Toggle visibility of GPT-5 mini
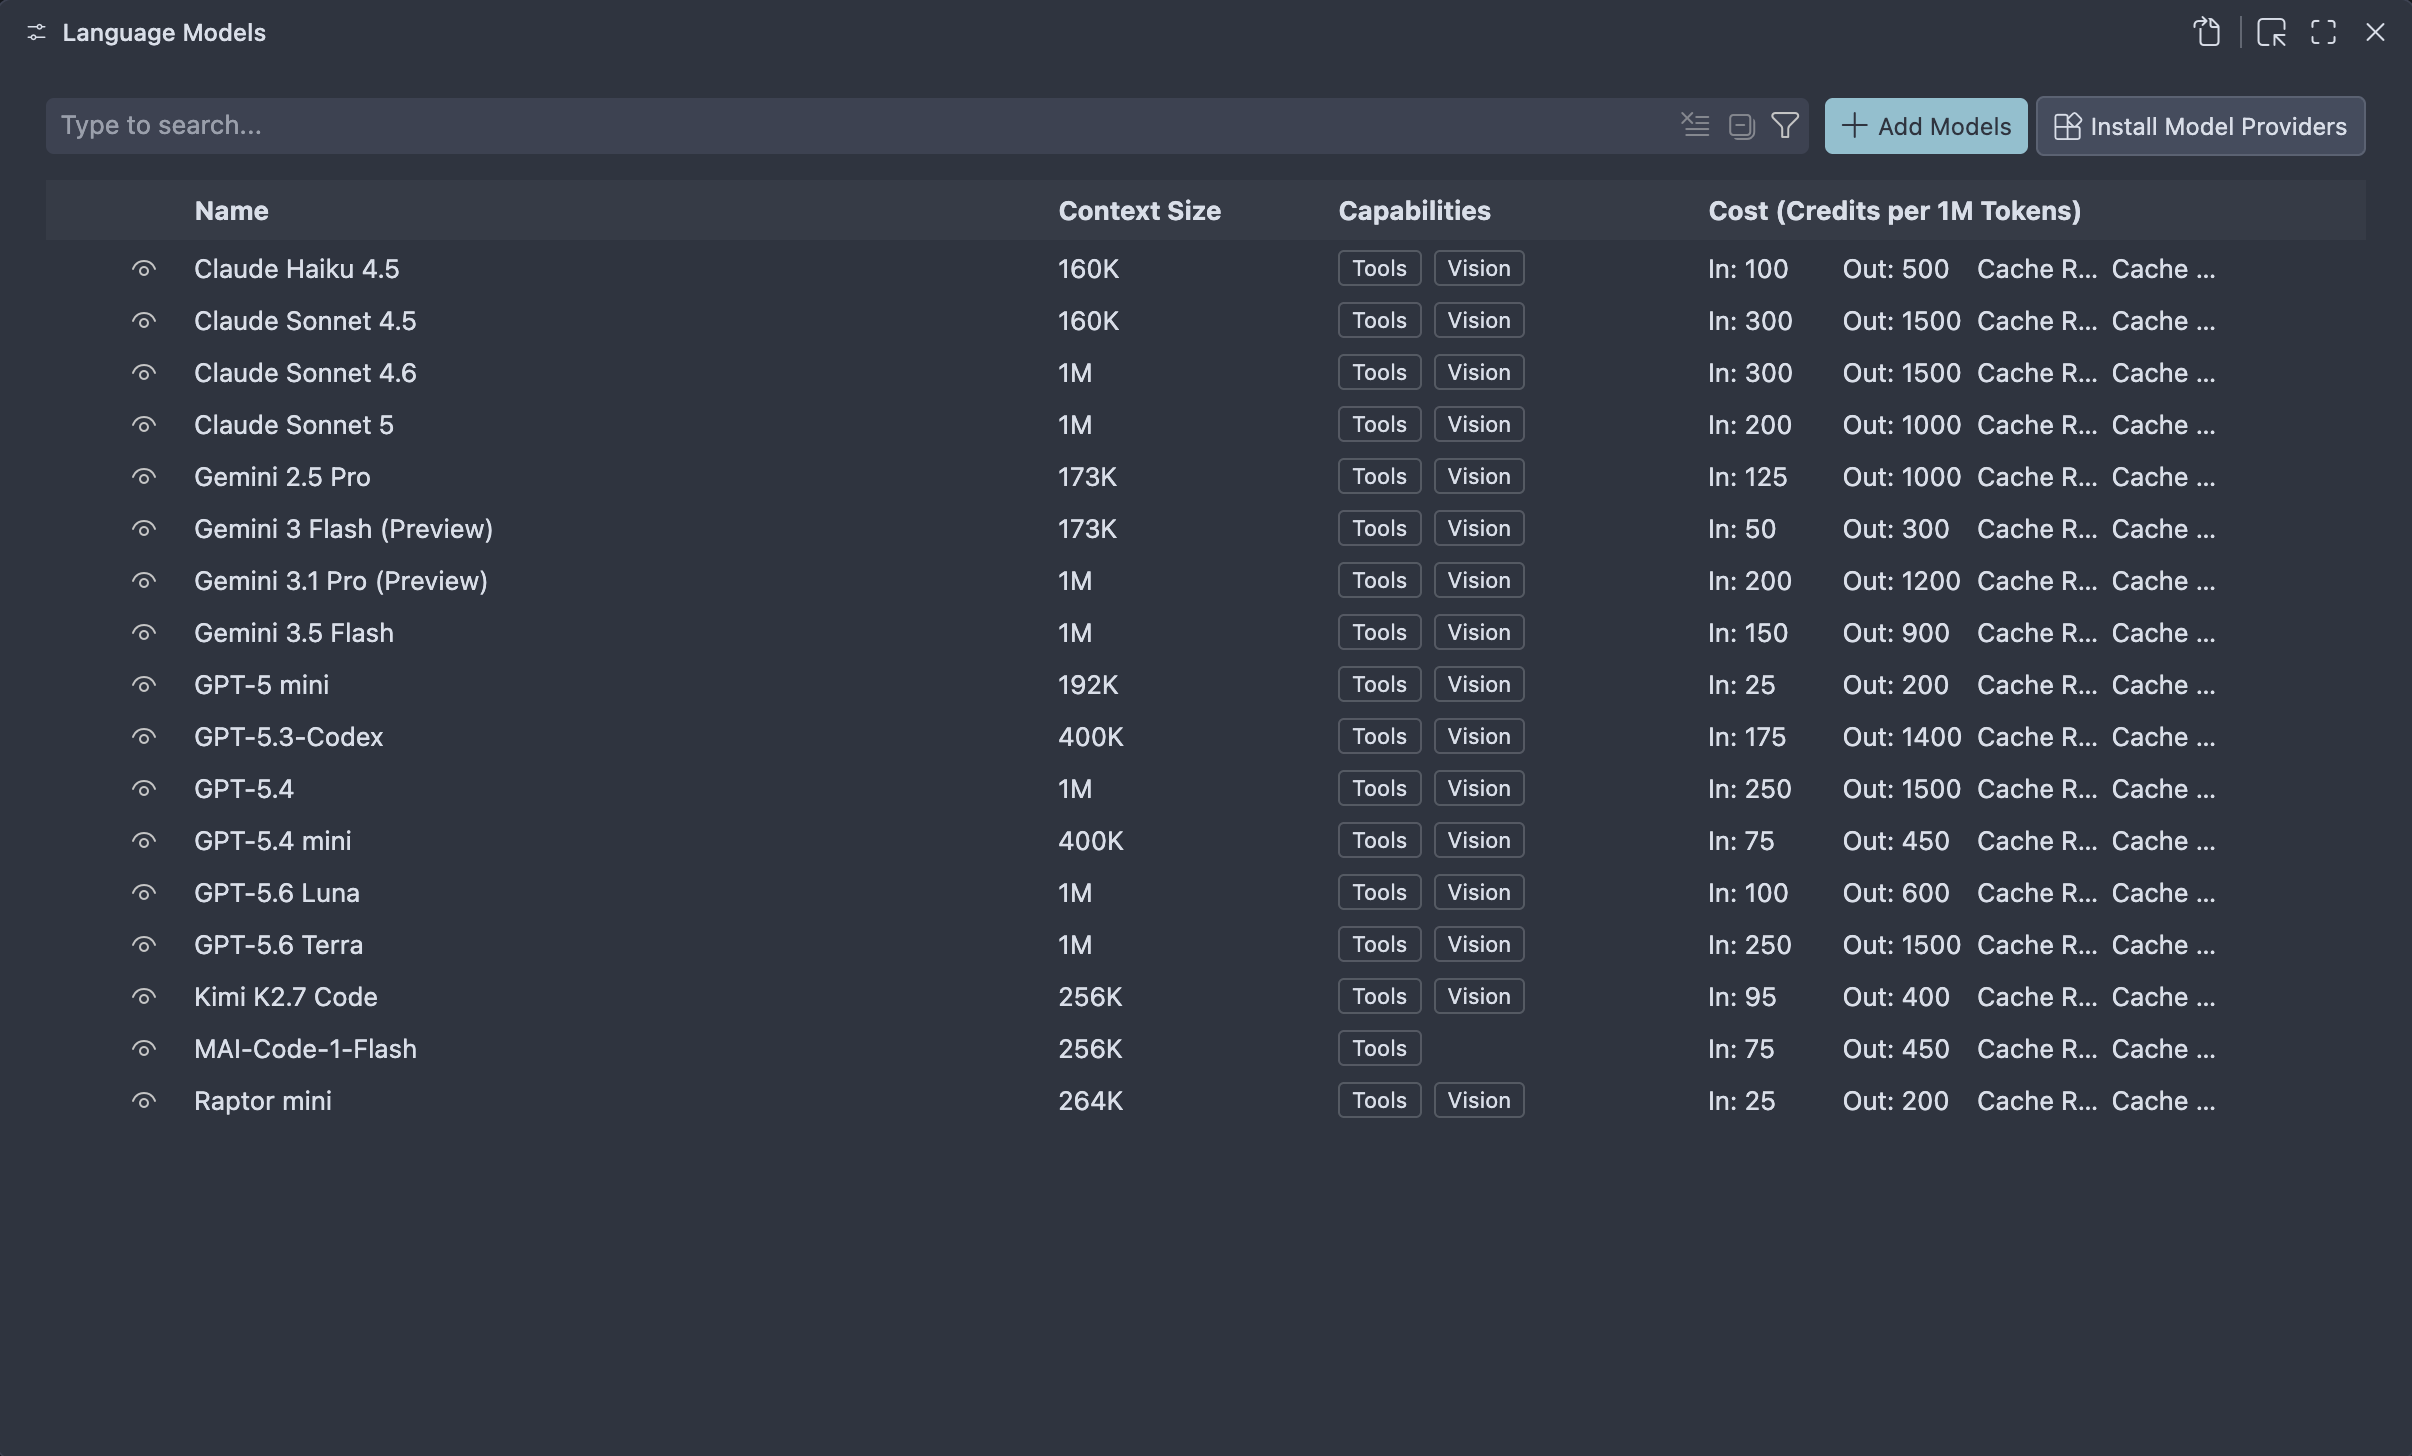 144,685
